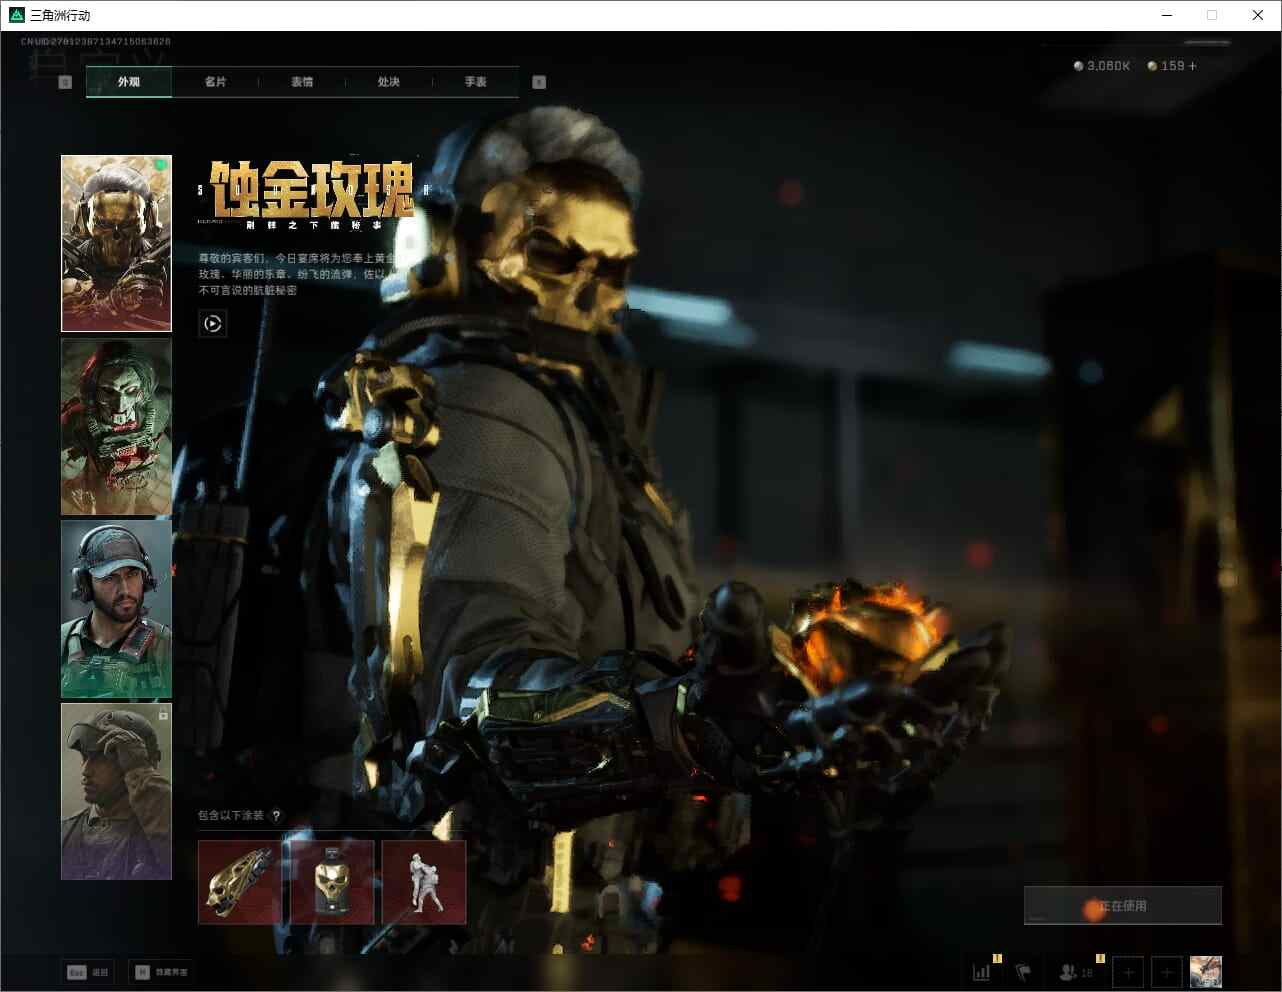The width and height of the screenshot is (1282, 992).
Task: Go to previous tab with left arrow
Action: [x=65, y=82]
